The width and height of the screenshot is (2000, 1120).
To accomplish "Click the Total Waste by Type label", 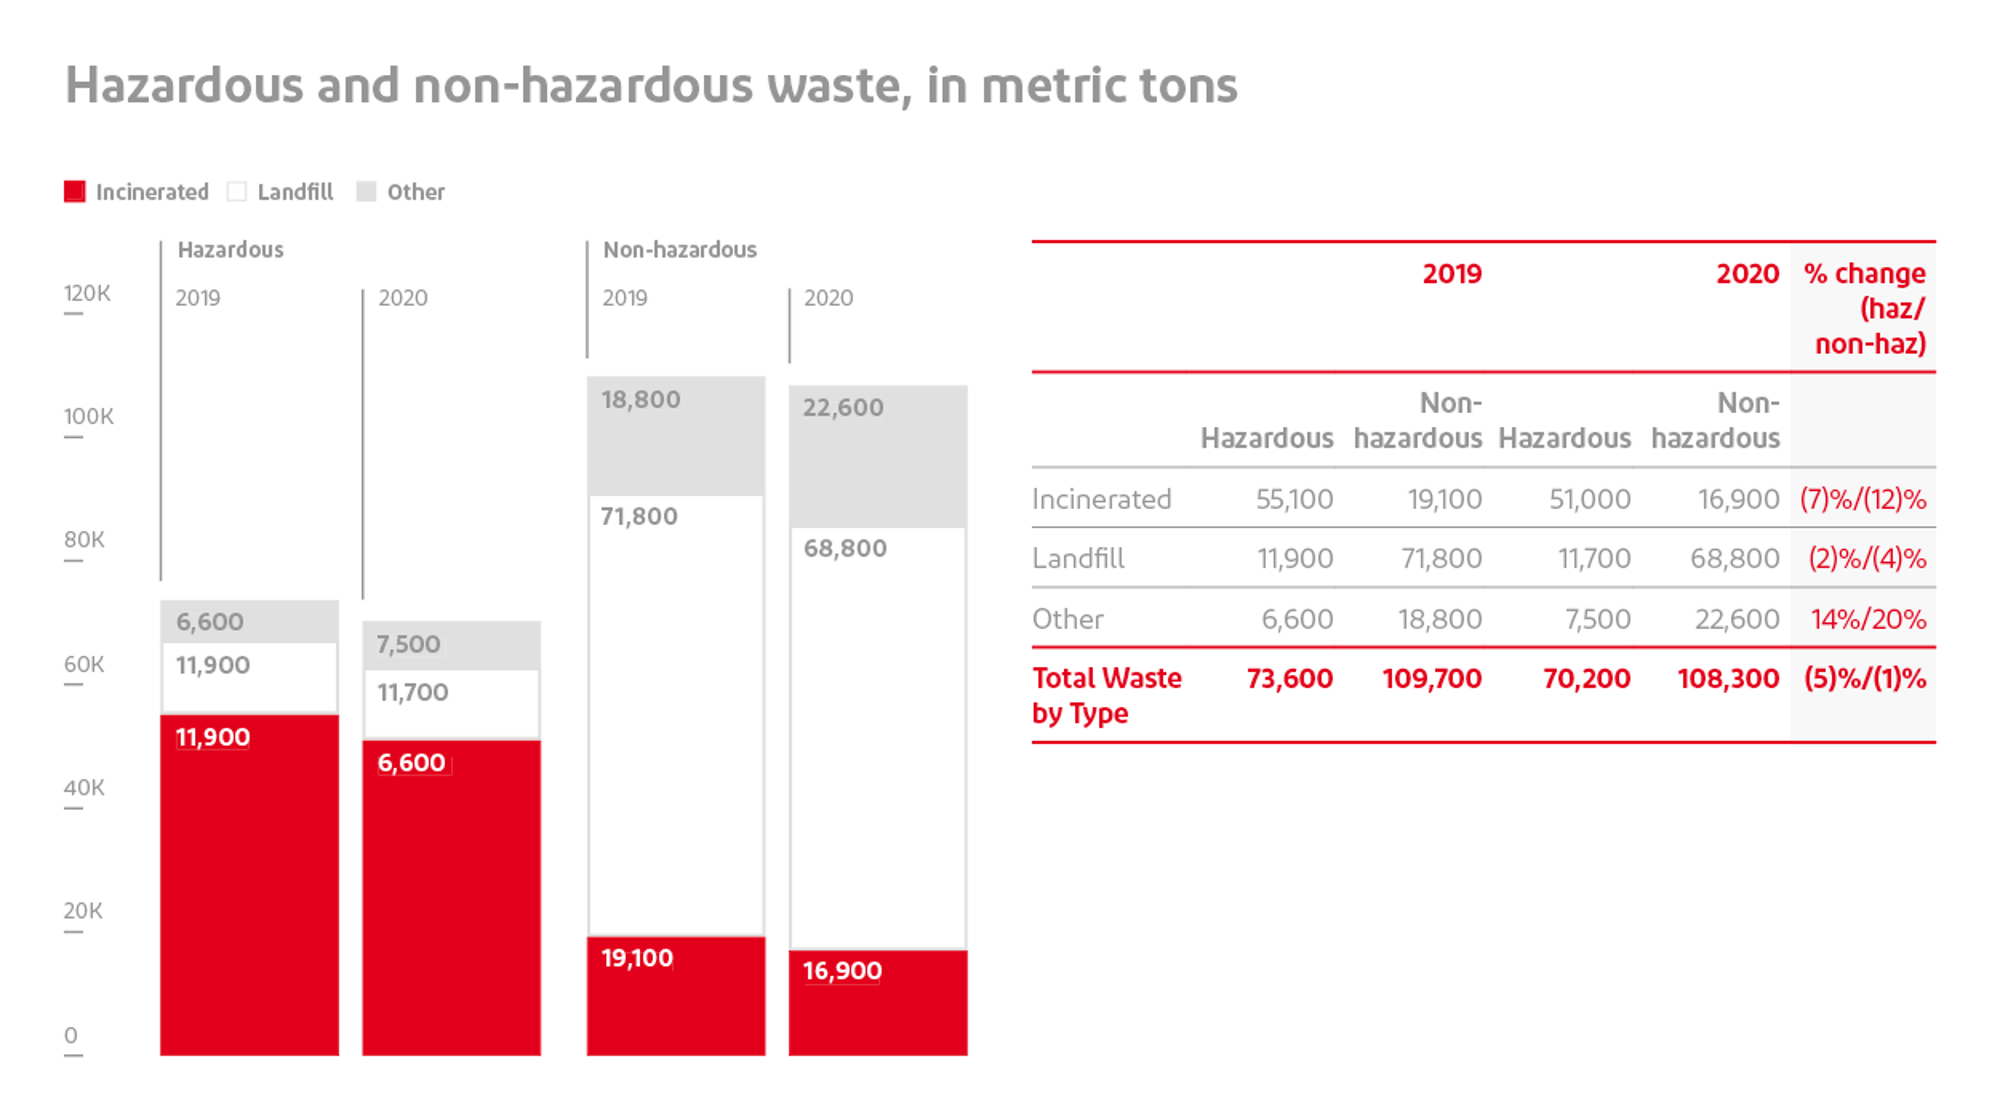I will tap(1106, 695).
